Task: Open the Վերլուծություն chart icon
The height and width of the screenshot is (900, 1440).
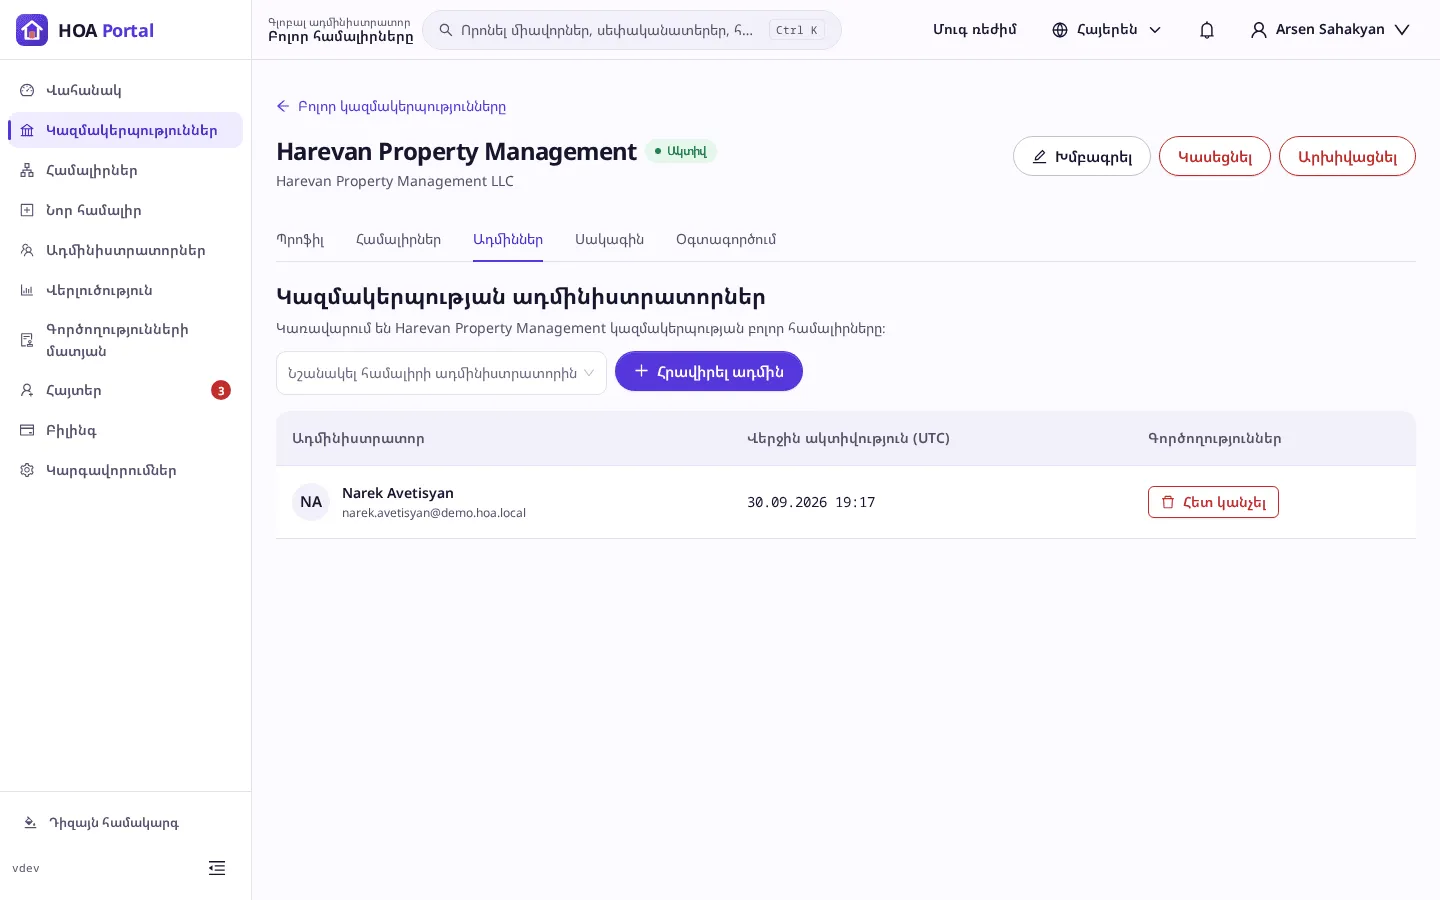Action: coord(27,290)
